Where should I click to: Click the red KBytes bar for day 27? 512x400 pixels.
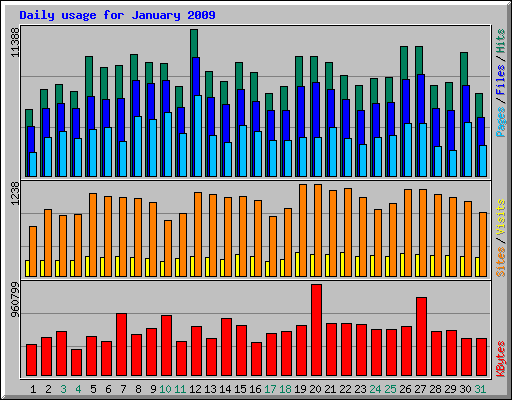421,337
